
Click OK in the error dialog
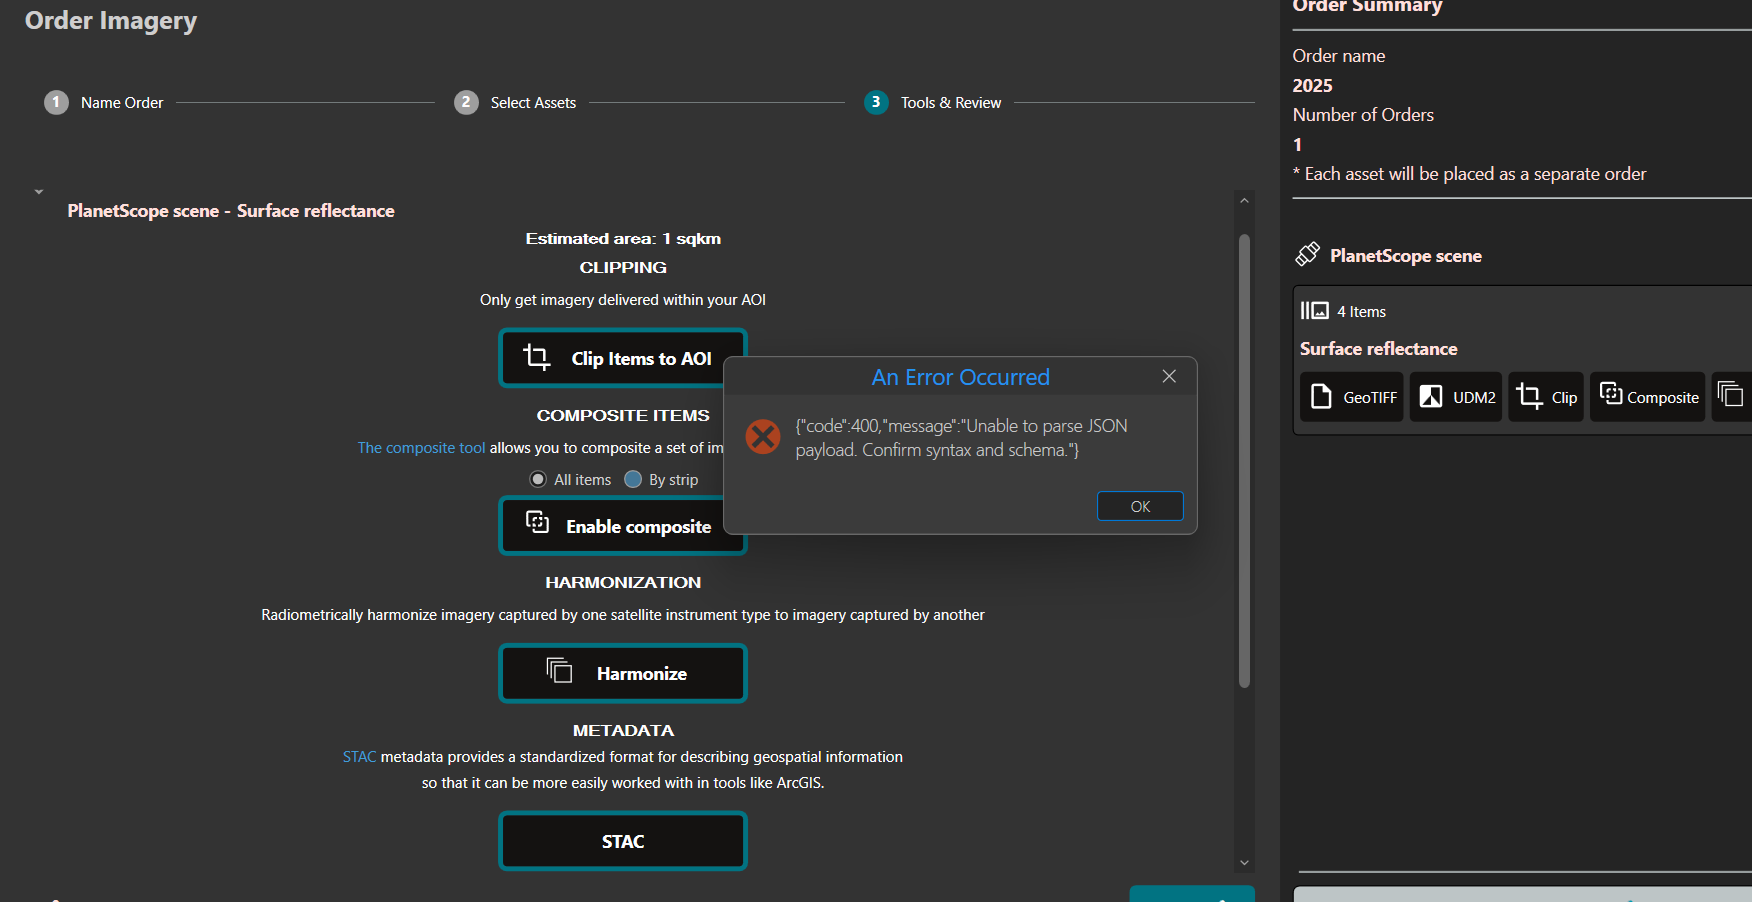click(x=1140, y=506)
